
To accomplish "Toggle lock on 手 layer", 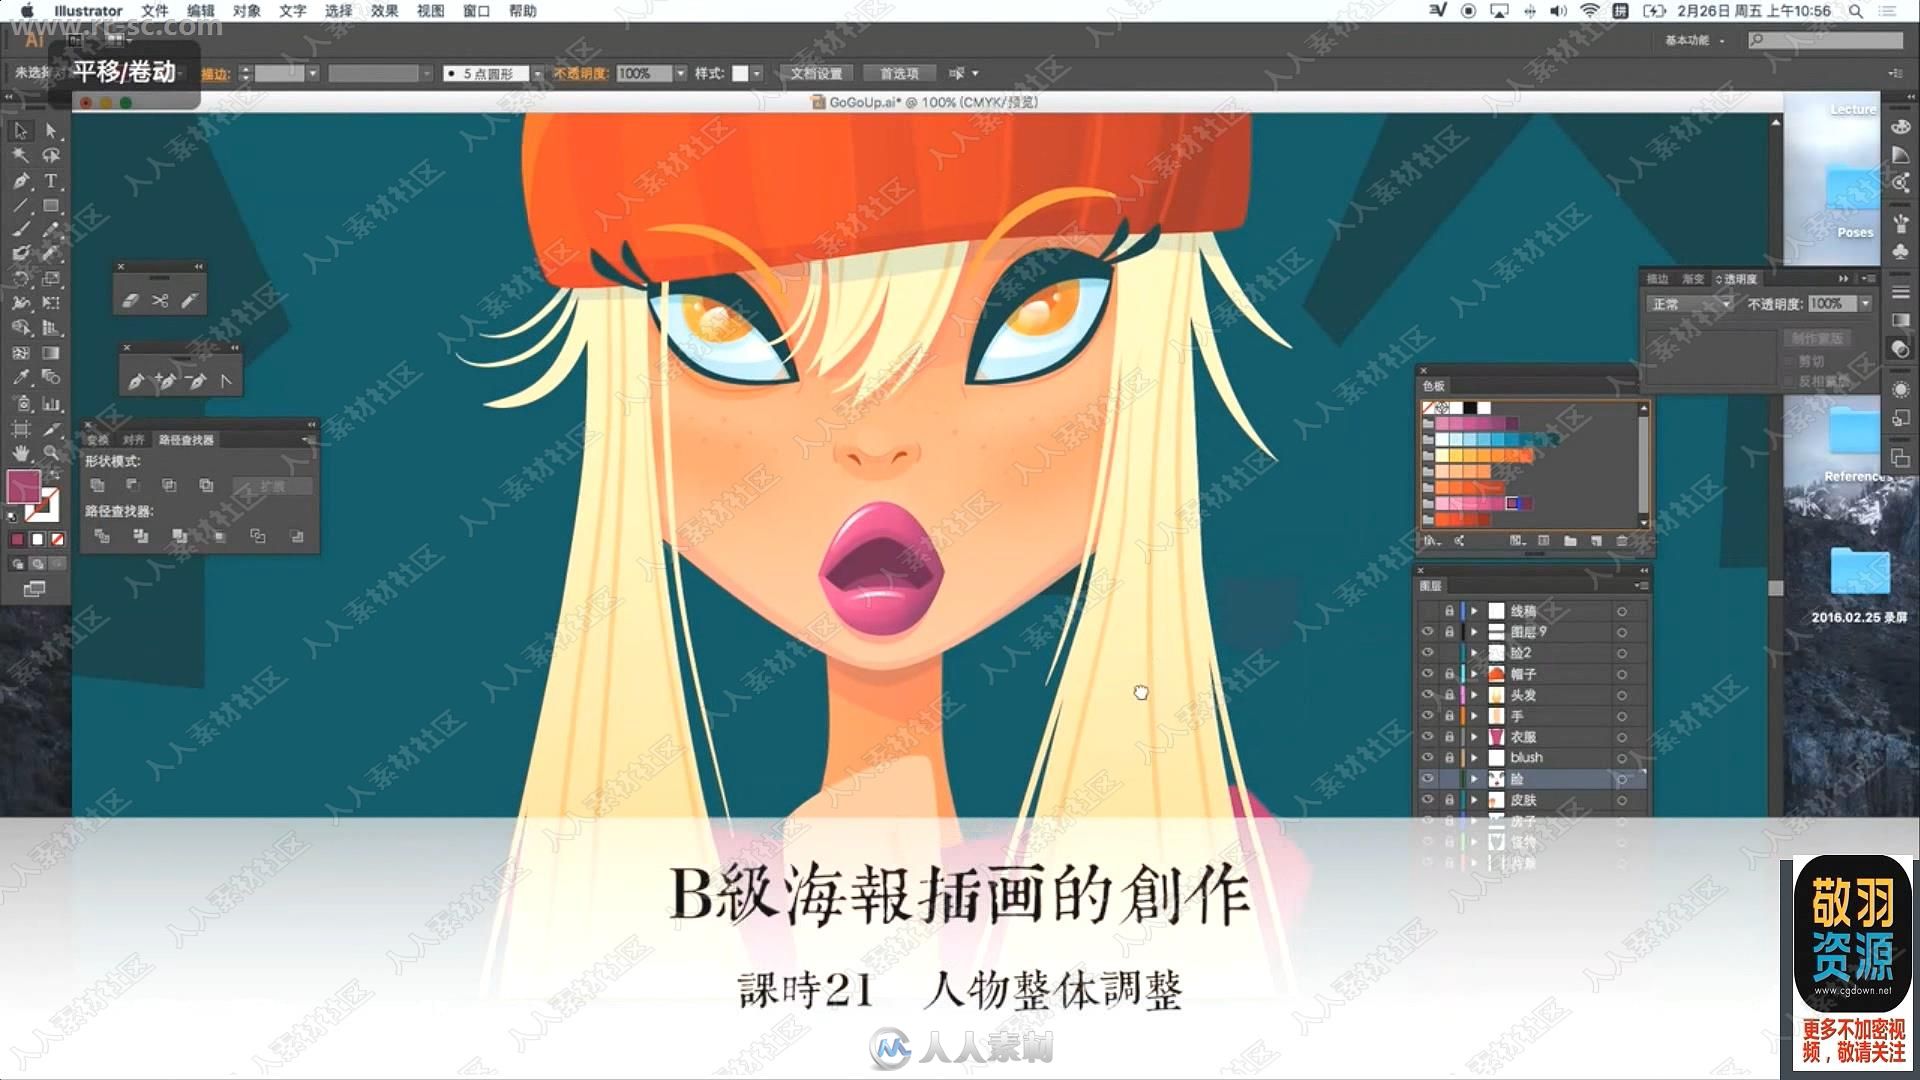I will [1449, 716].
